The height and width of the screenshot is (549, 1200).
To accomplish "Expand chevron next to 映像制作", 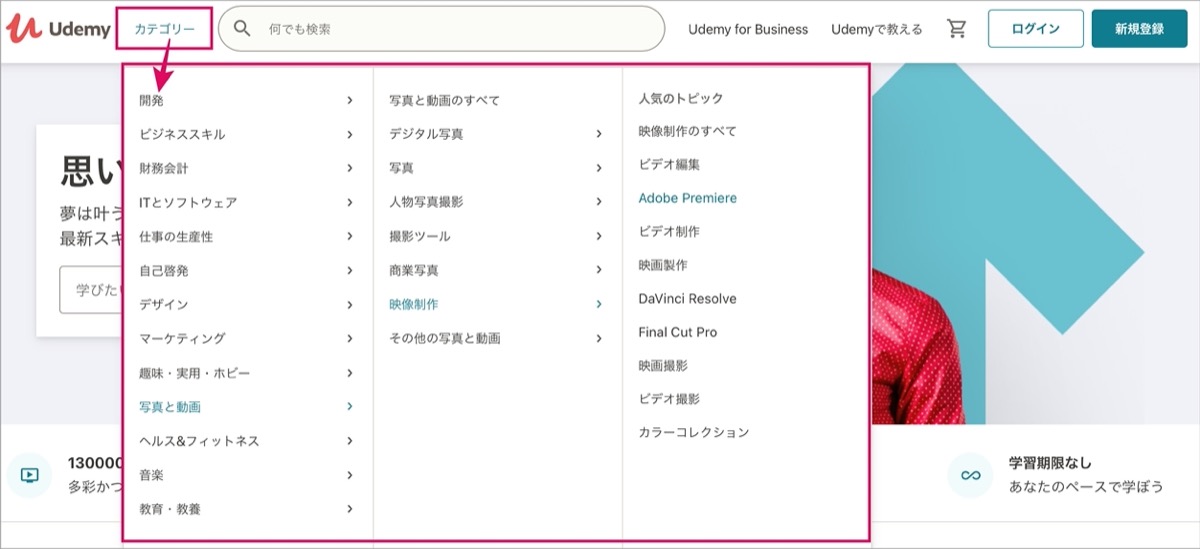I will (x=599, y=304).
